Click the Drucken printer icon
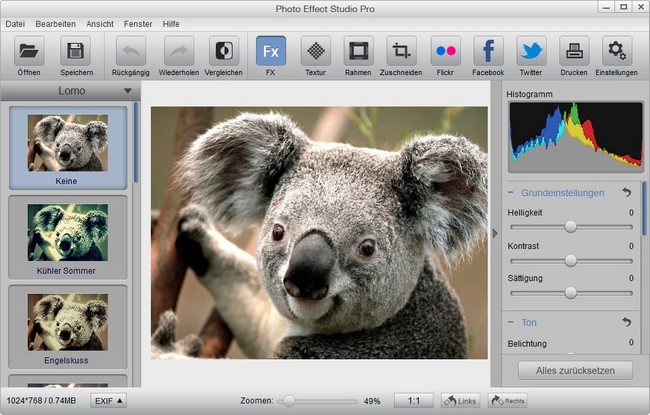 tap(573, 51)
